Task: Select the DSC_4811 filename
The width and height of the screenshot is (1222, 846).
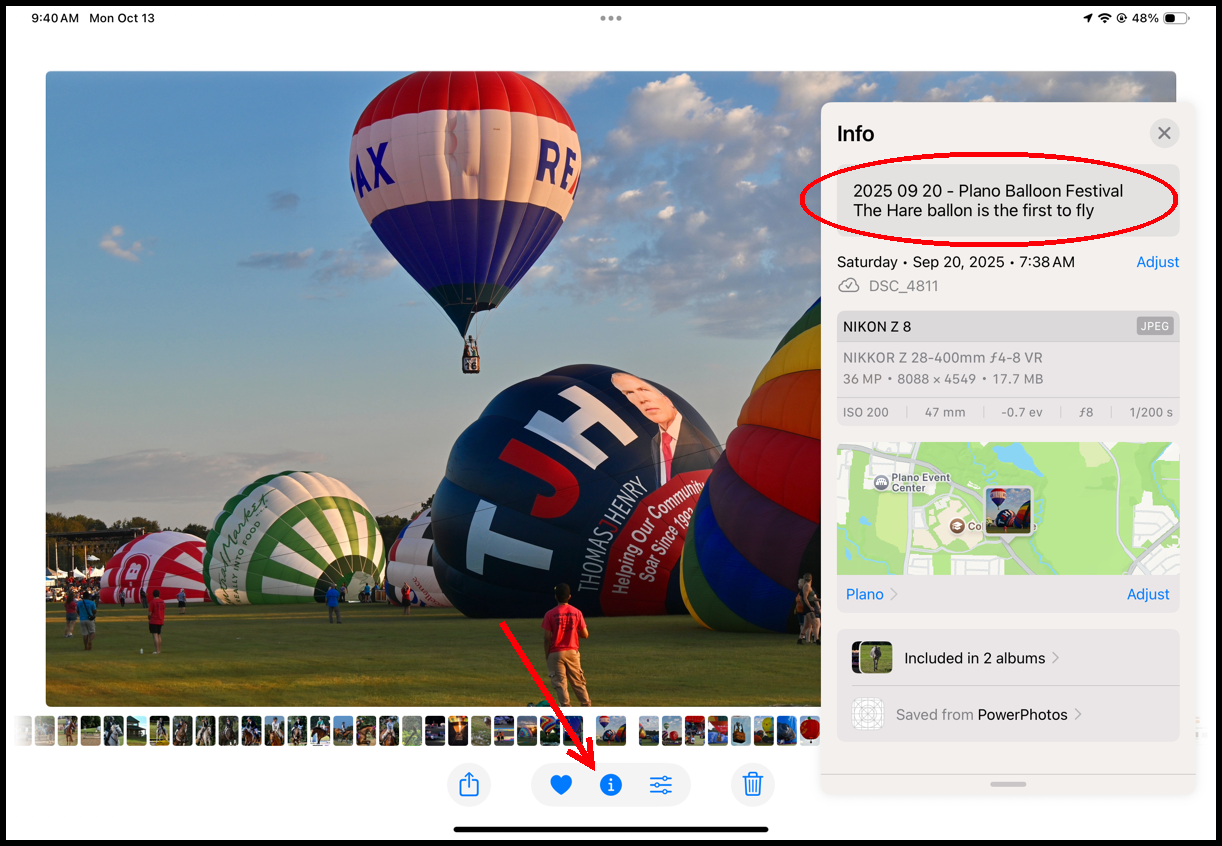Action: 903,286
